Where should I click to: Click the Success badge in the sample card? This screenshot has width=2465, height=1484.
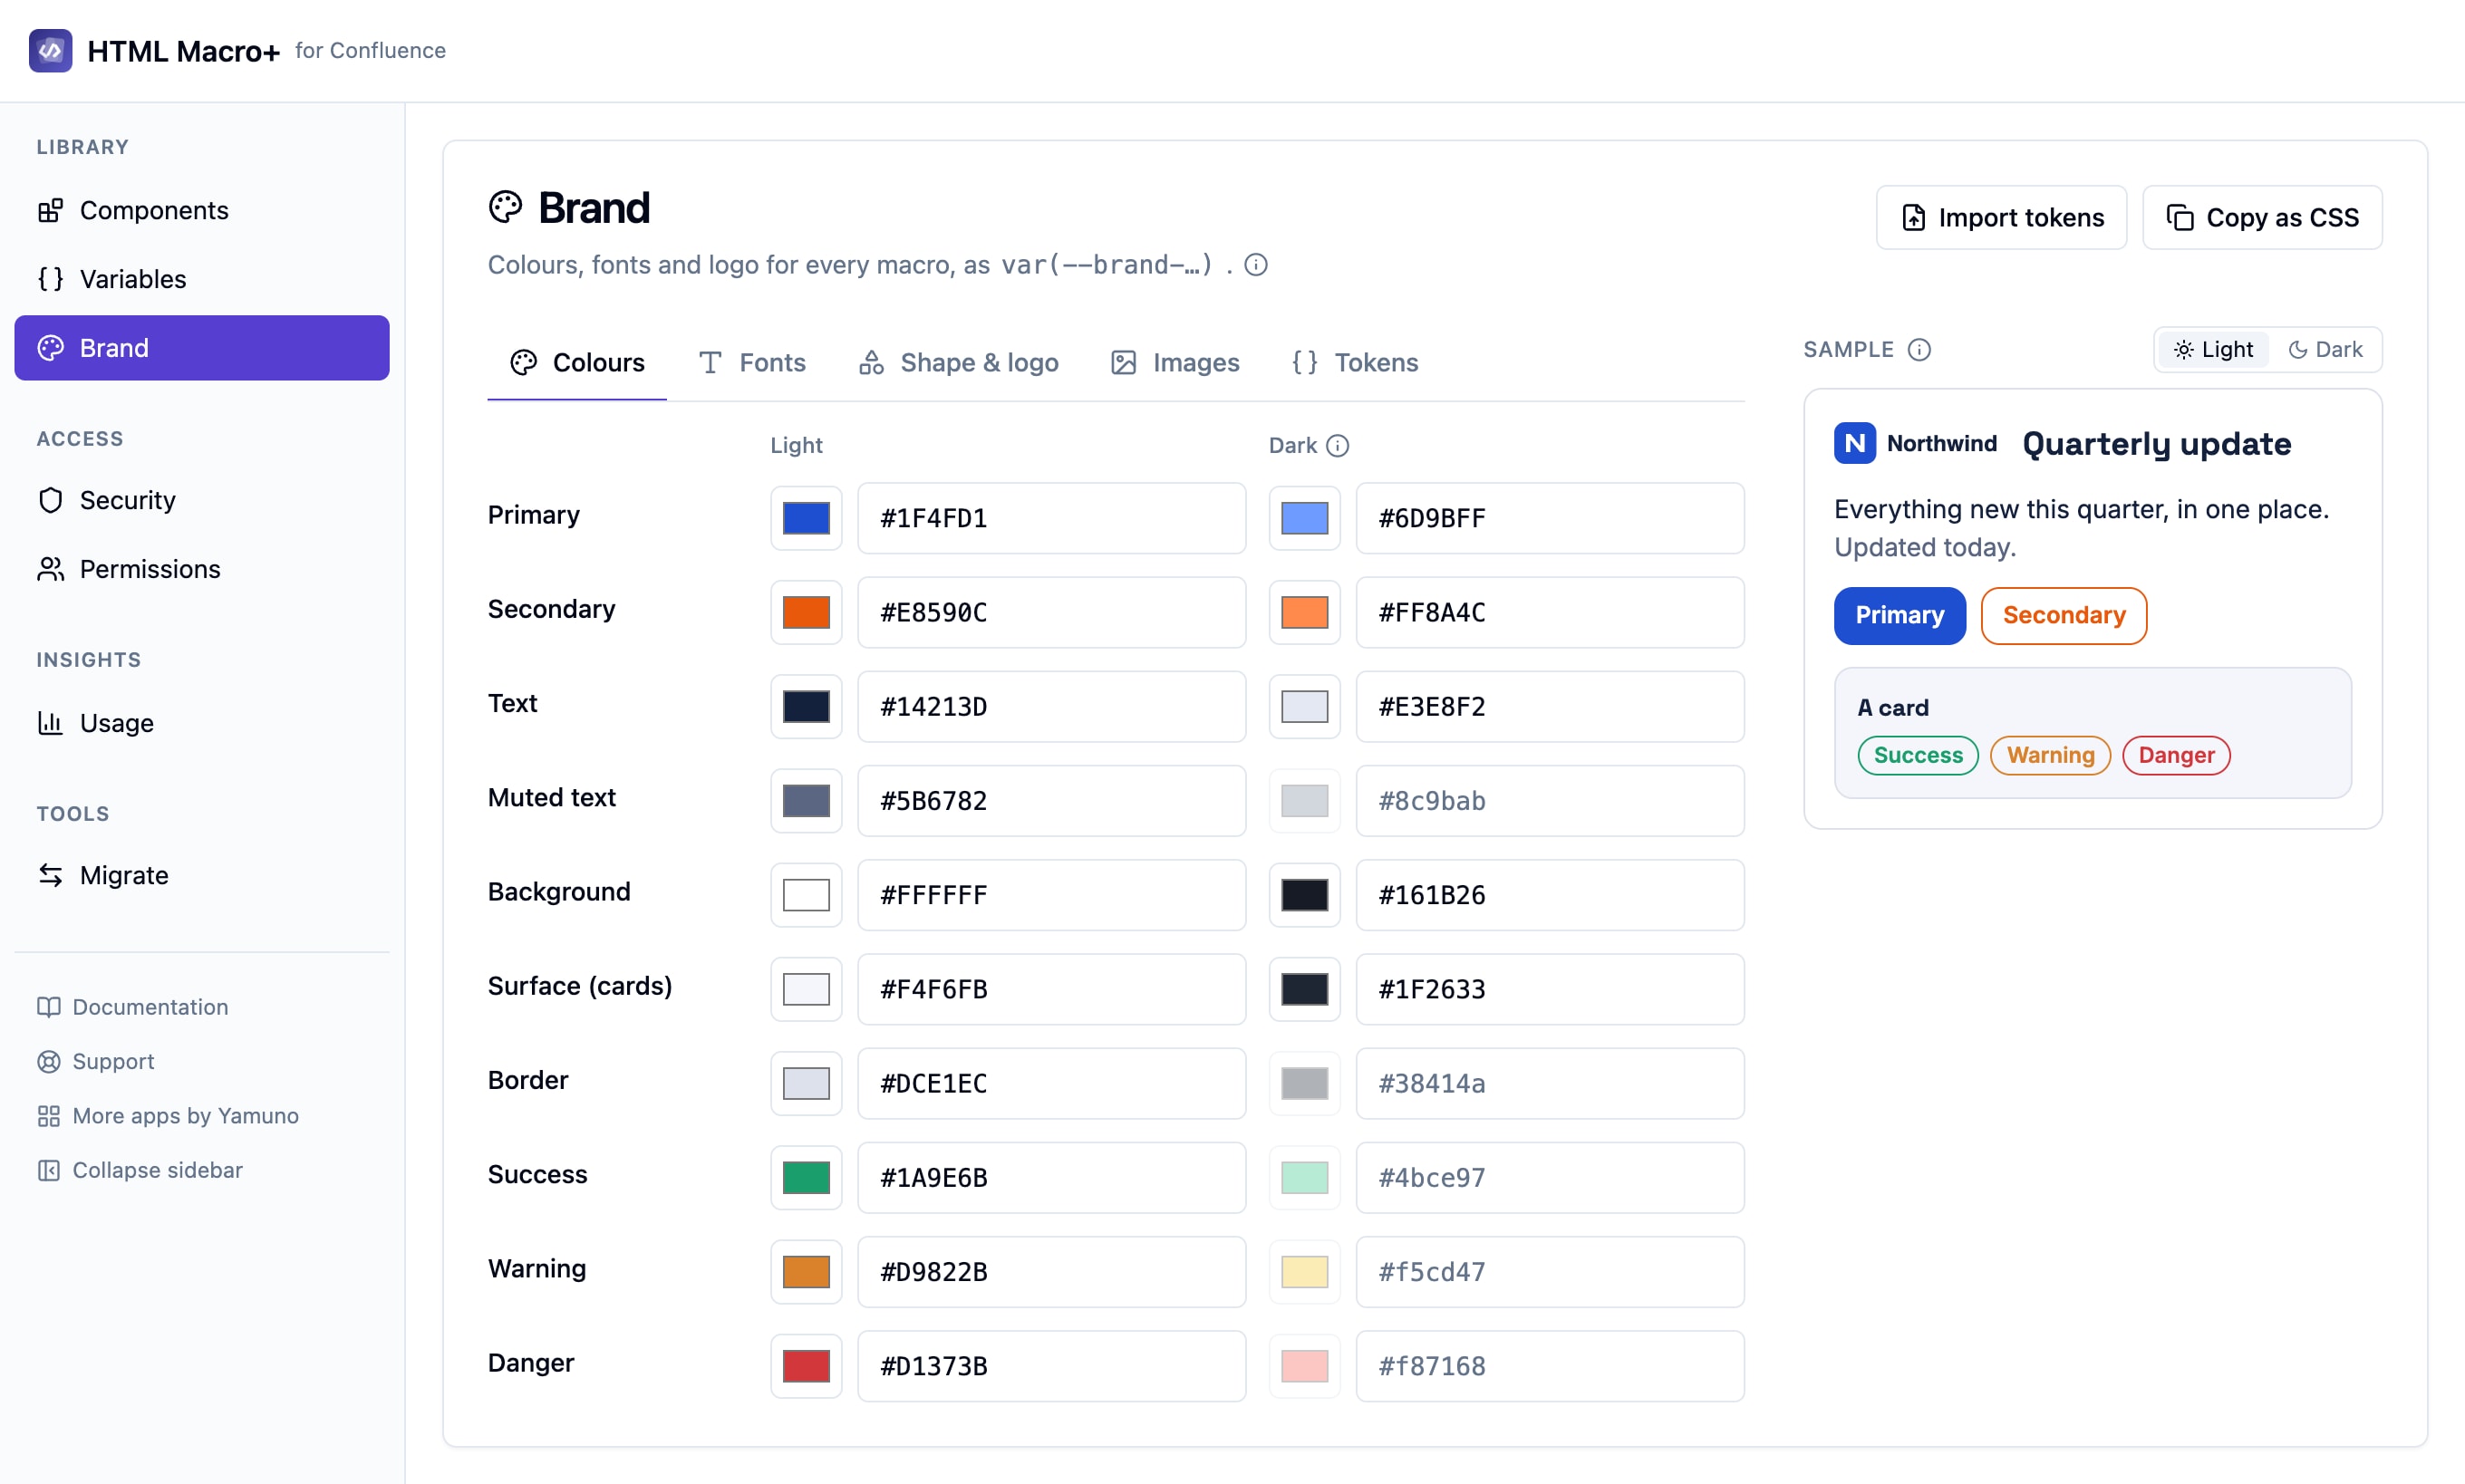(1918, 756)
